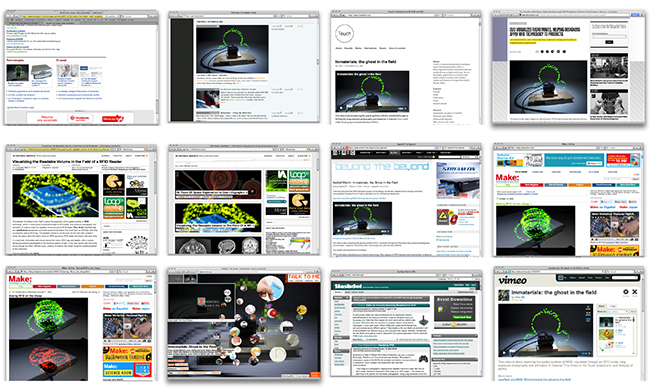
Task: Click the Download Now button in Slashdot ad
Action: tap(462, 317)
